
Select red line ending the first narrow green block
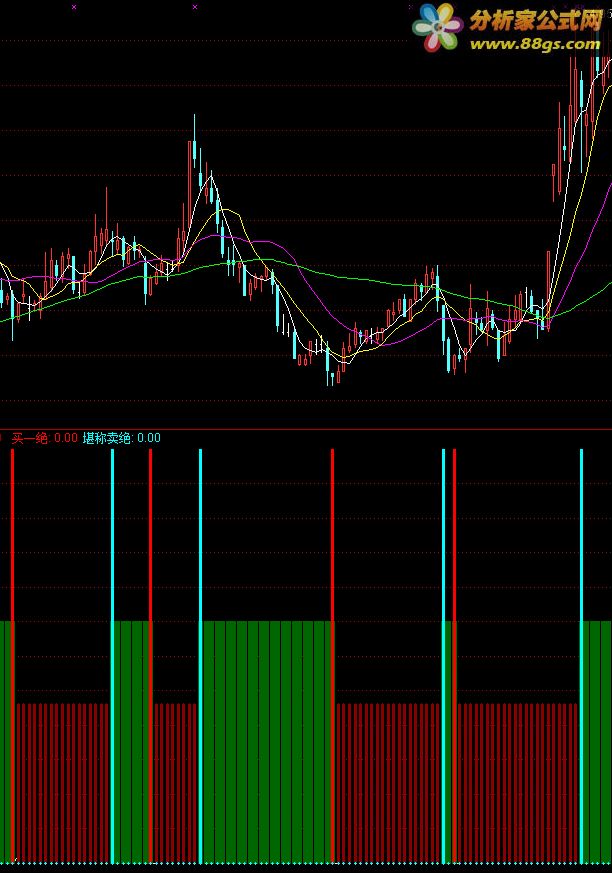(150, 656)
